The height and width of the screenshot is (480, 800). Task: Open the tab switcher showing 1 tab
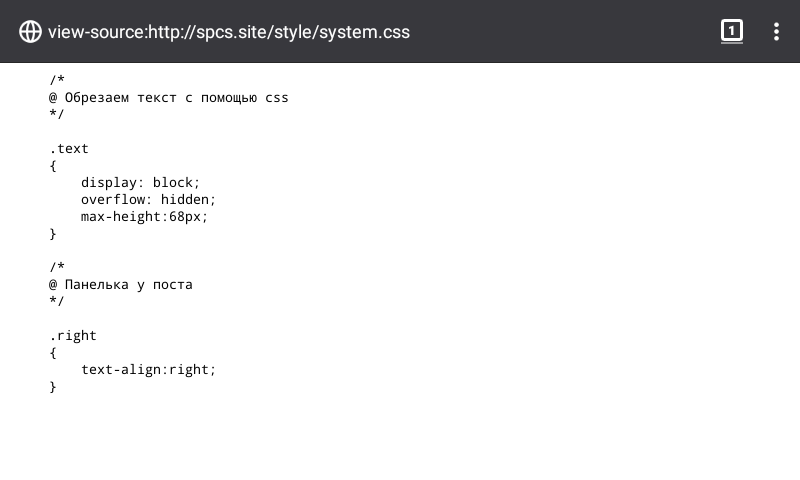732,31
